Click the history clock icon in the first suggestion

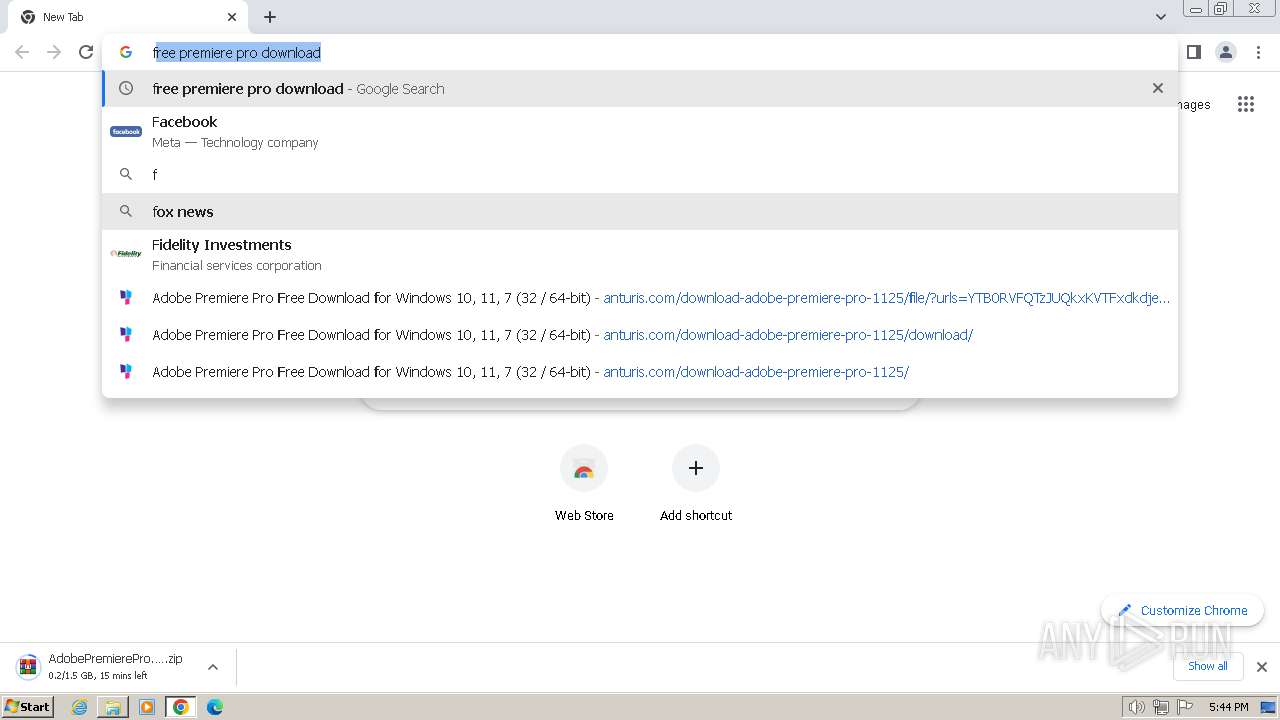click(126, 88)
